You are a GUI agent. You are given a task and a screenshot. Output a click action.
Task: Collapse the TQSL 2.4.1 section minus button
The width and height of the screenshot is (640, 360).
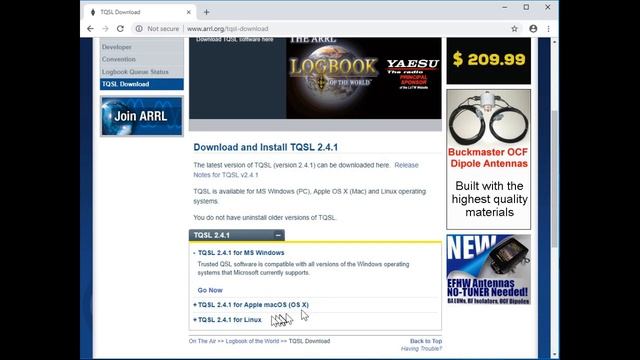click(278, 235)
